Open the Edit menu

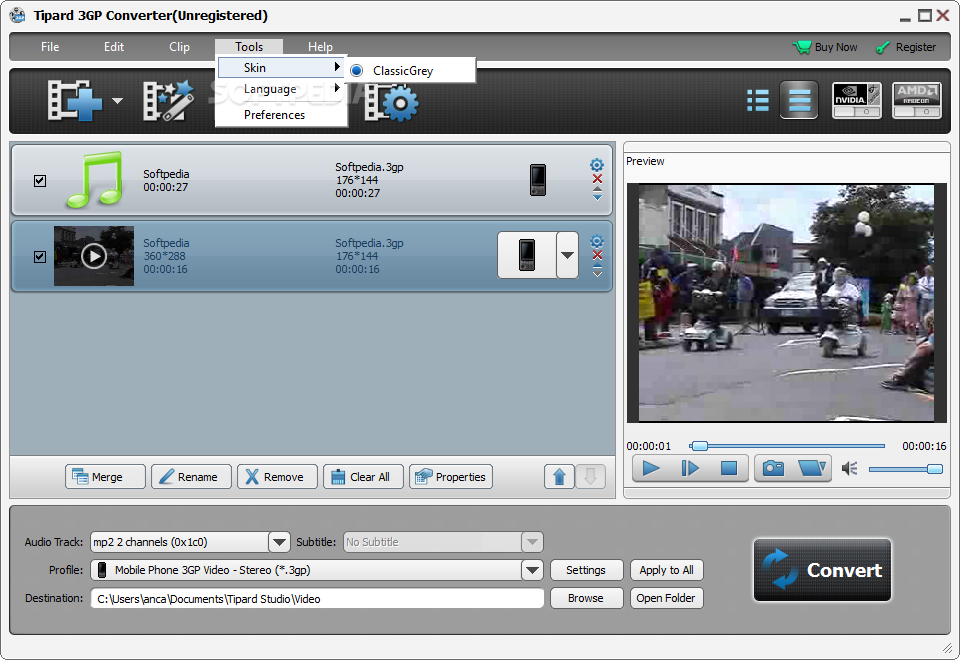pos(114,47)
